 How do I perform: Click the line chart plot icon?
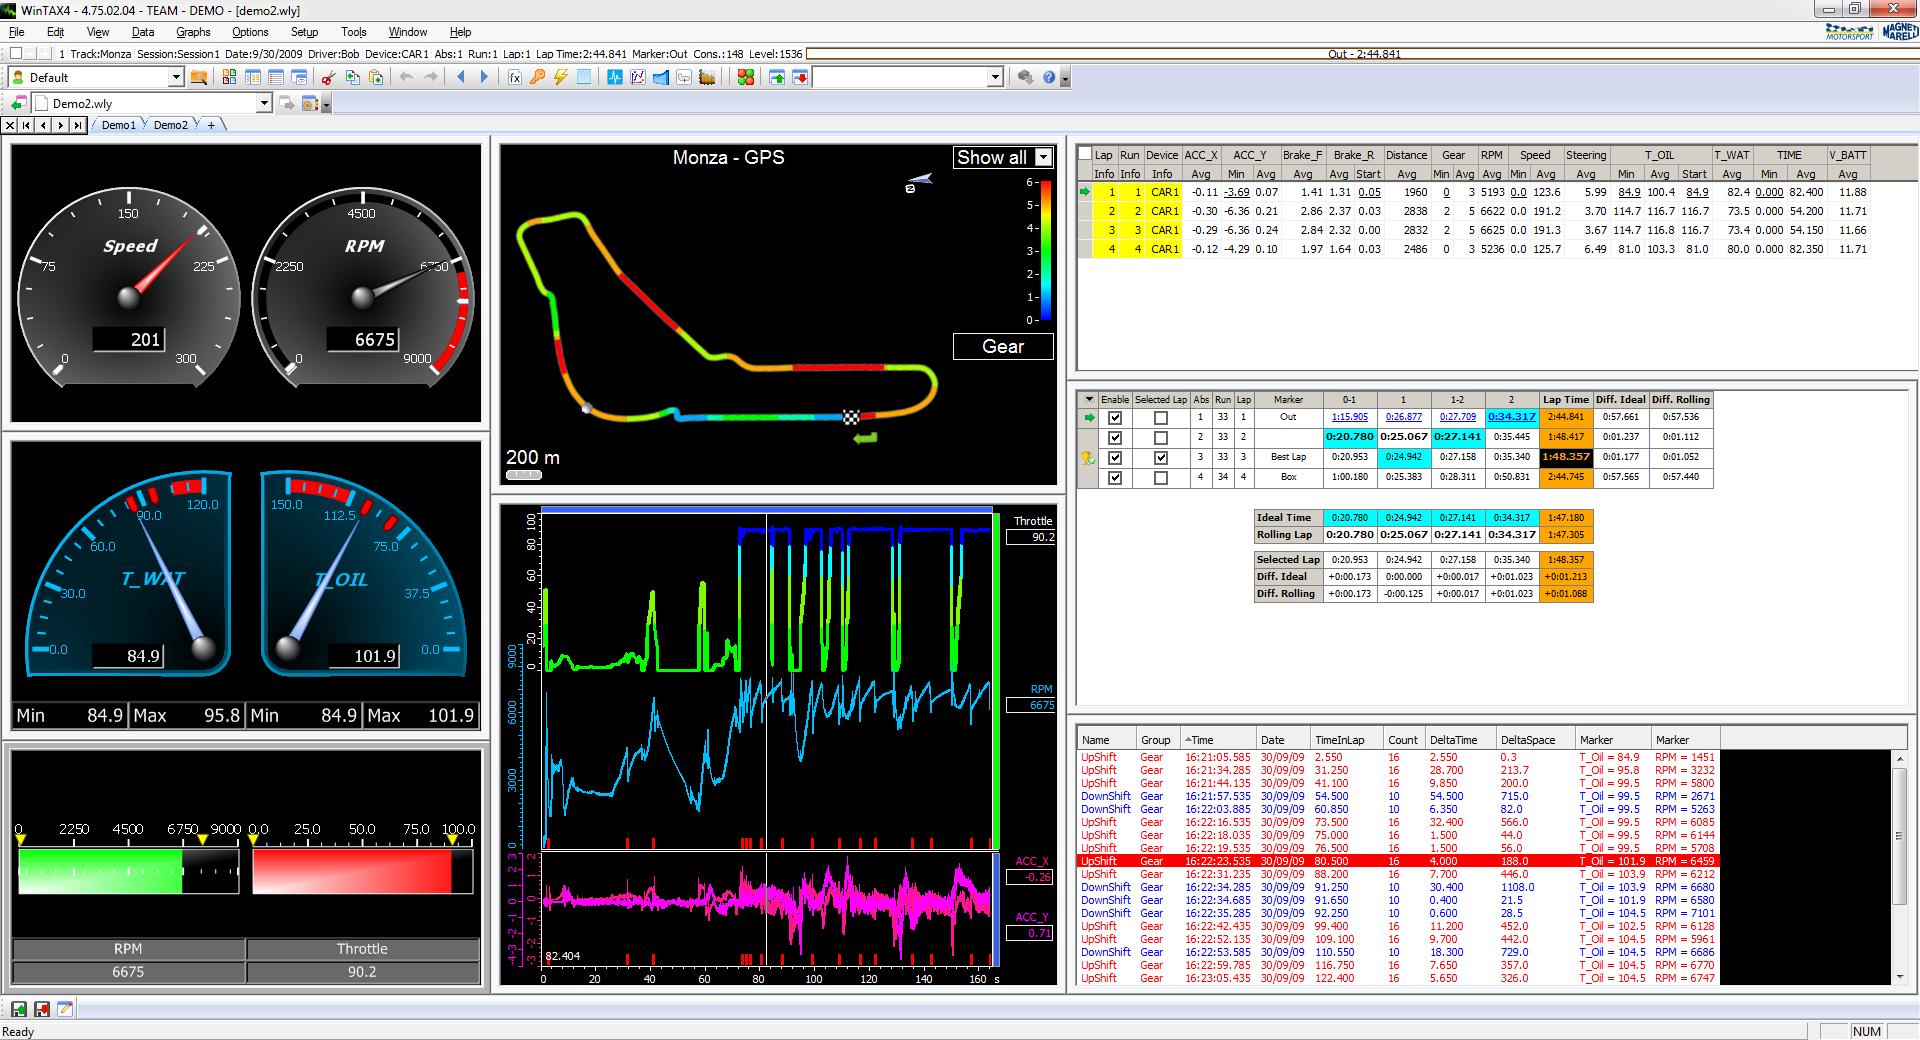pos(637,77)
